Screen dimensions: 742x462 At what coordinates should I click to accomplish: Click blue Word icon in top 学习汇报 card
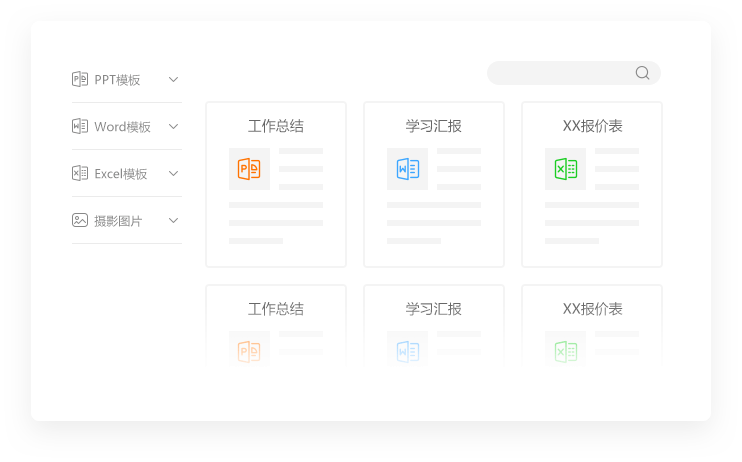(x=407, y=169)
